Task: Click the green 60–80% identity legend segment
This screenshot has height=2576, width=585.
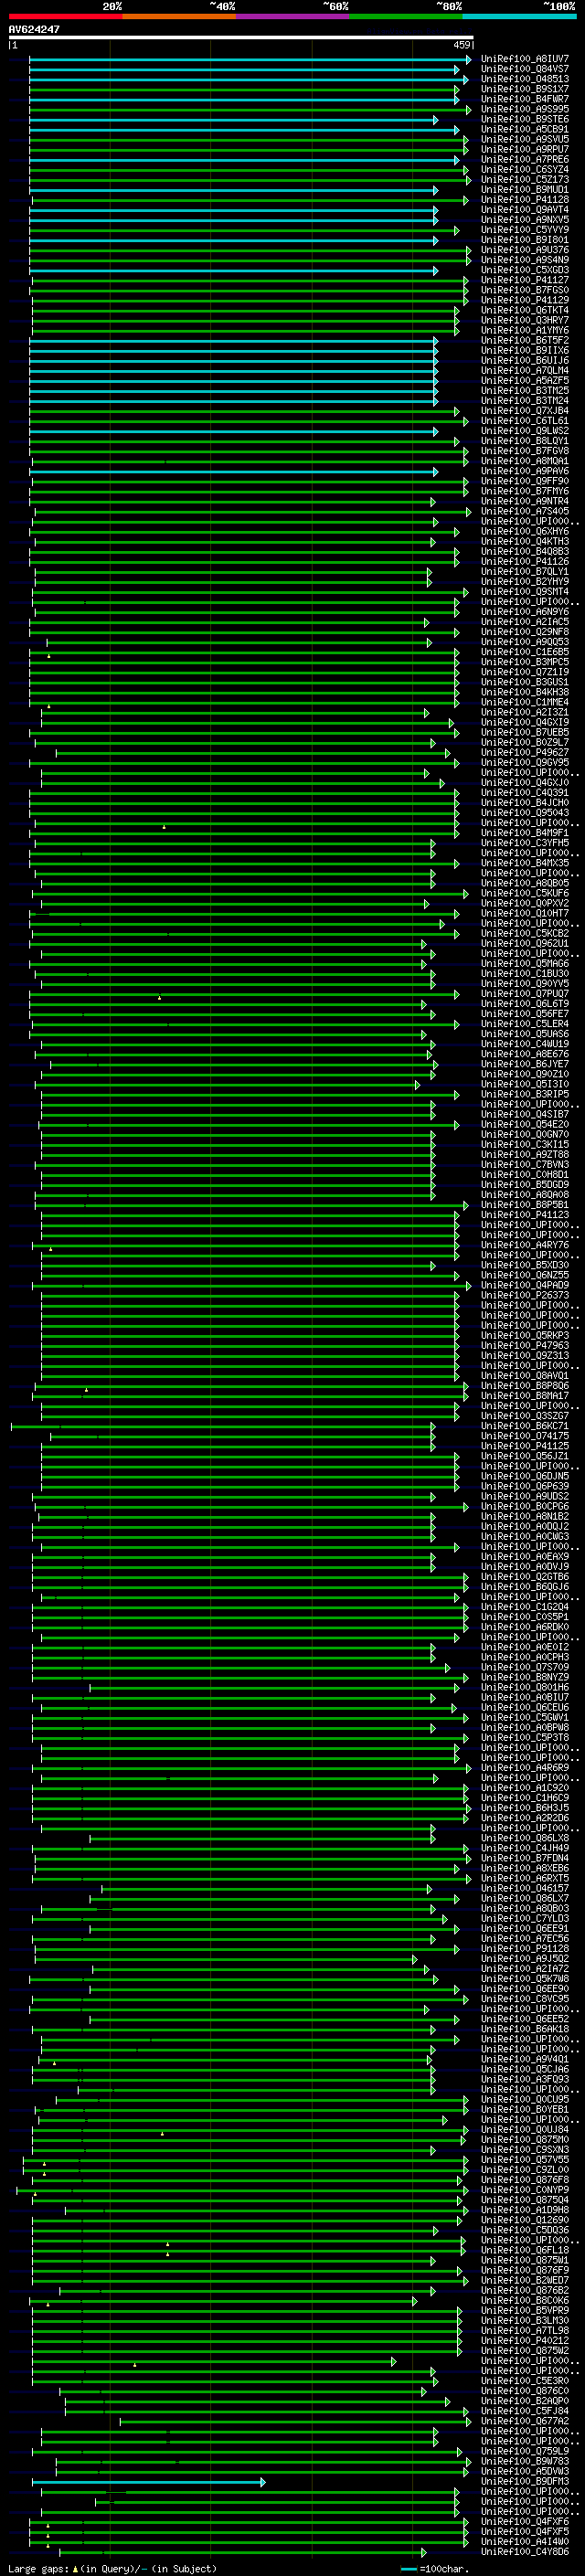Action: coord(406,16)
